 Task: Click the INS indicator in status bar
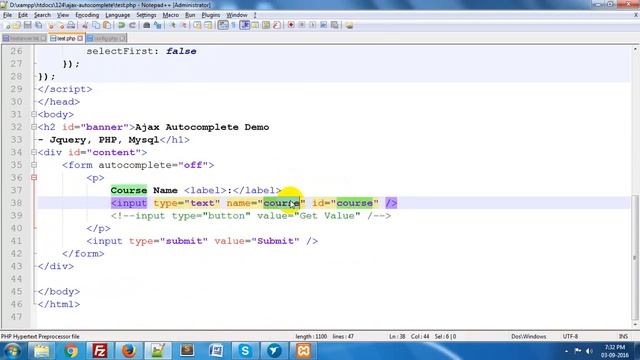coord(623,336)
